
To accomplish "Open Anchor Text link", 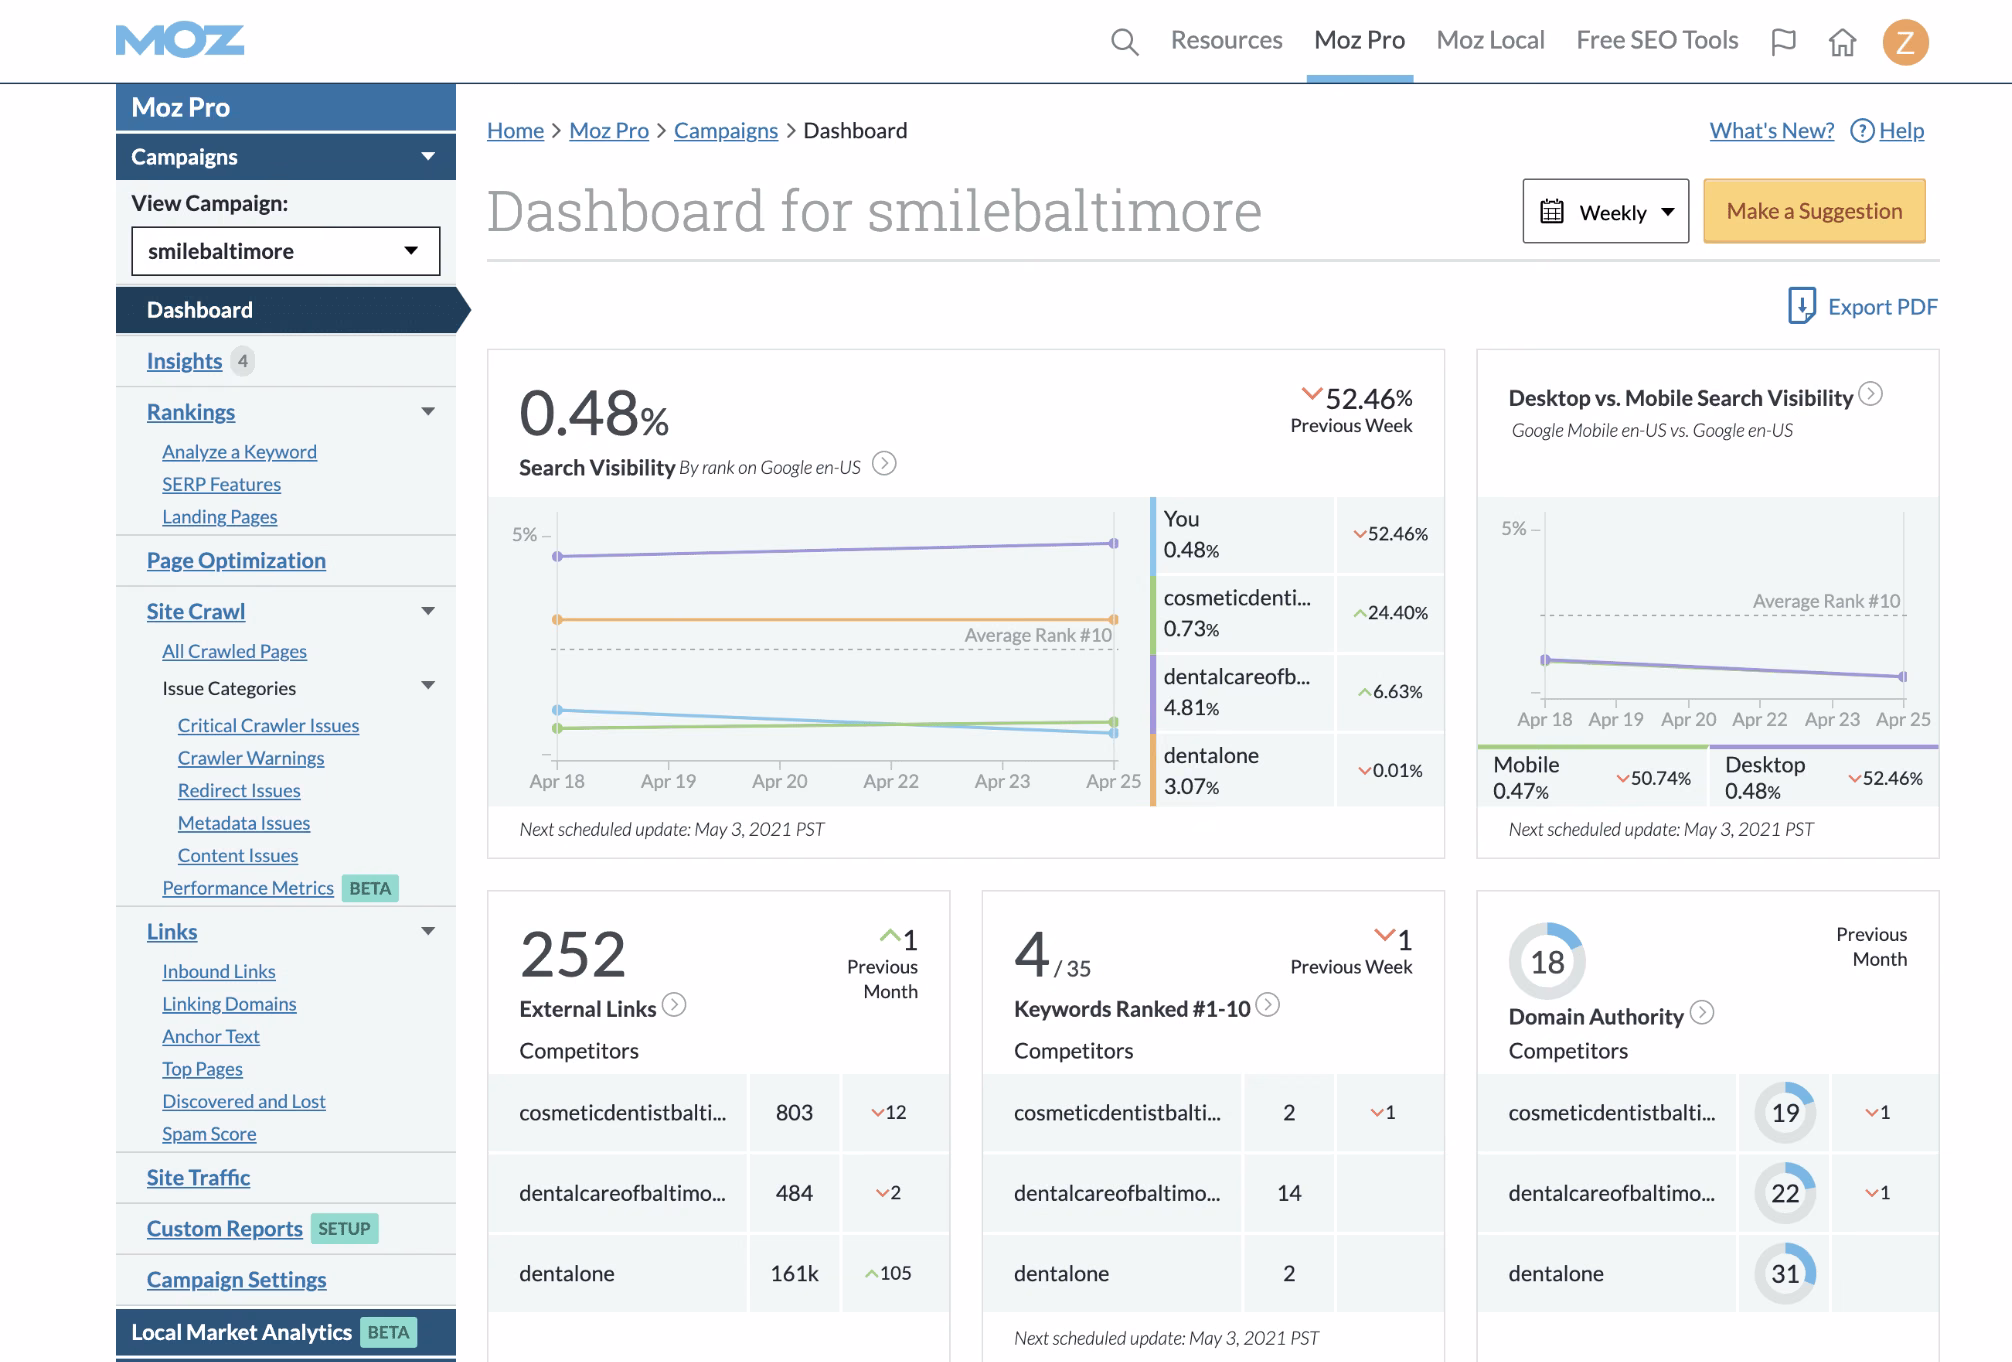I will pos(210,1037).
